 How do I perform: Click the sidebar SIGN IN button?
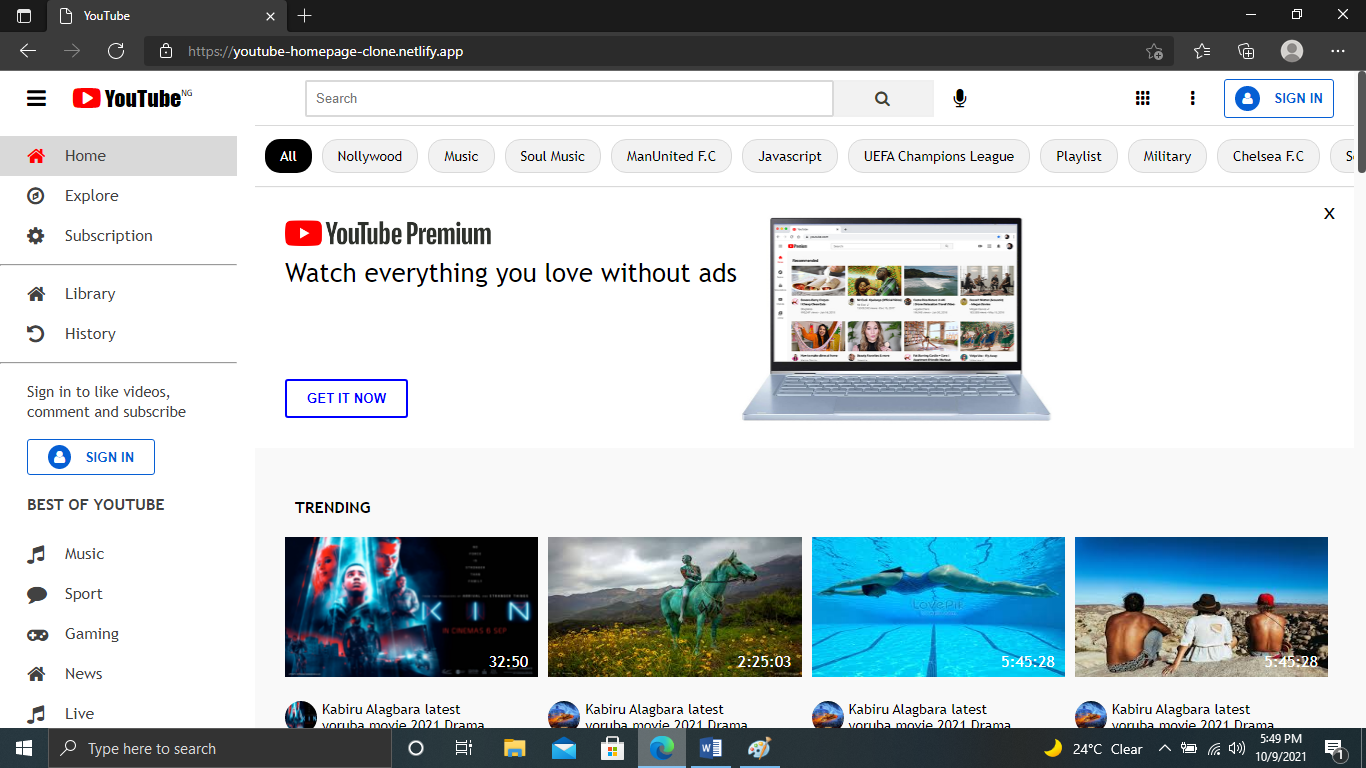click(91, 457)
